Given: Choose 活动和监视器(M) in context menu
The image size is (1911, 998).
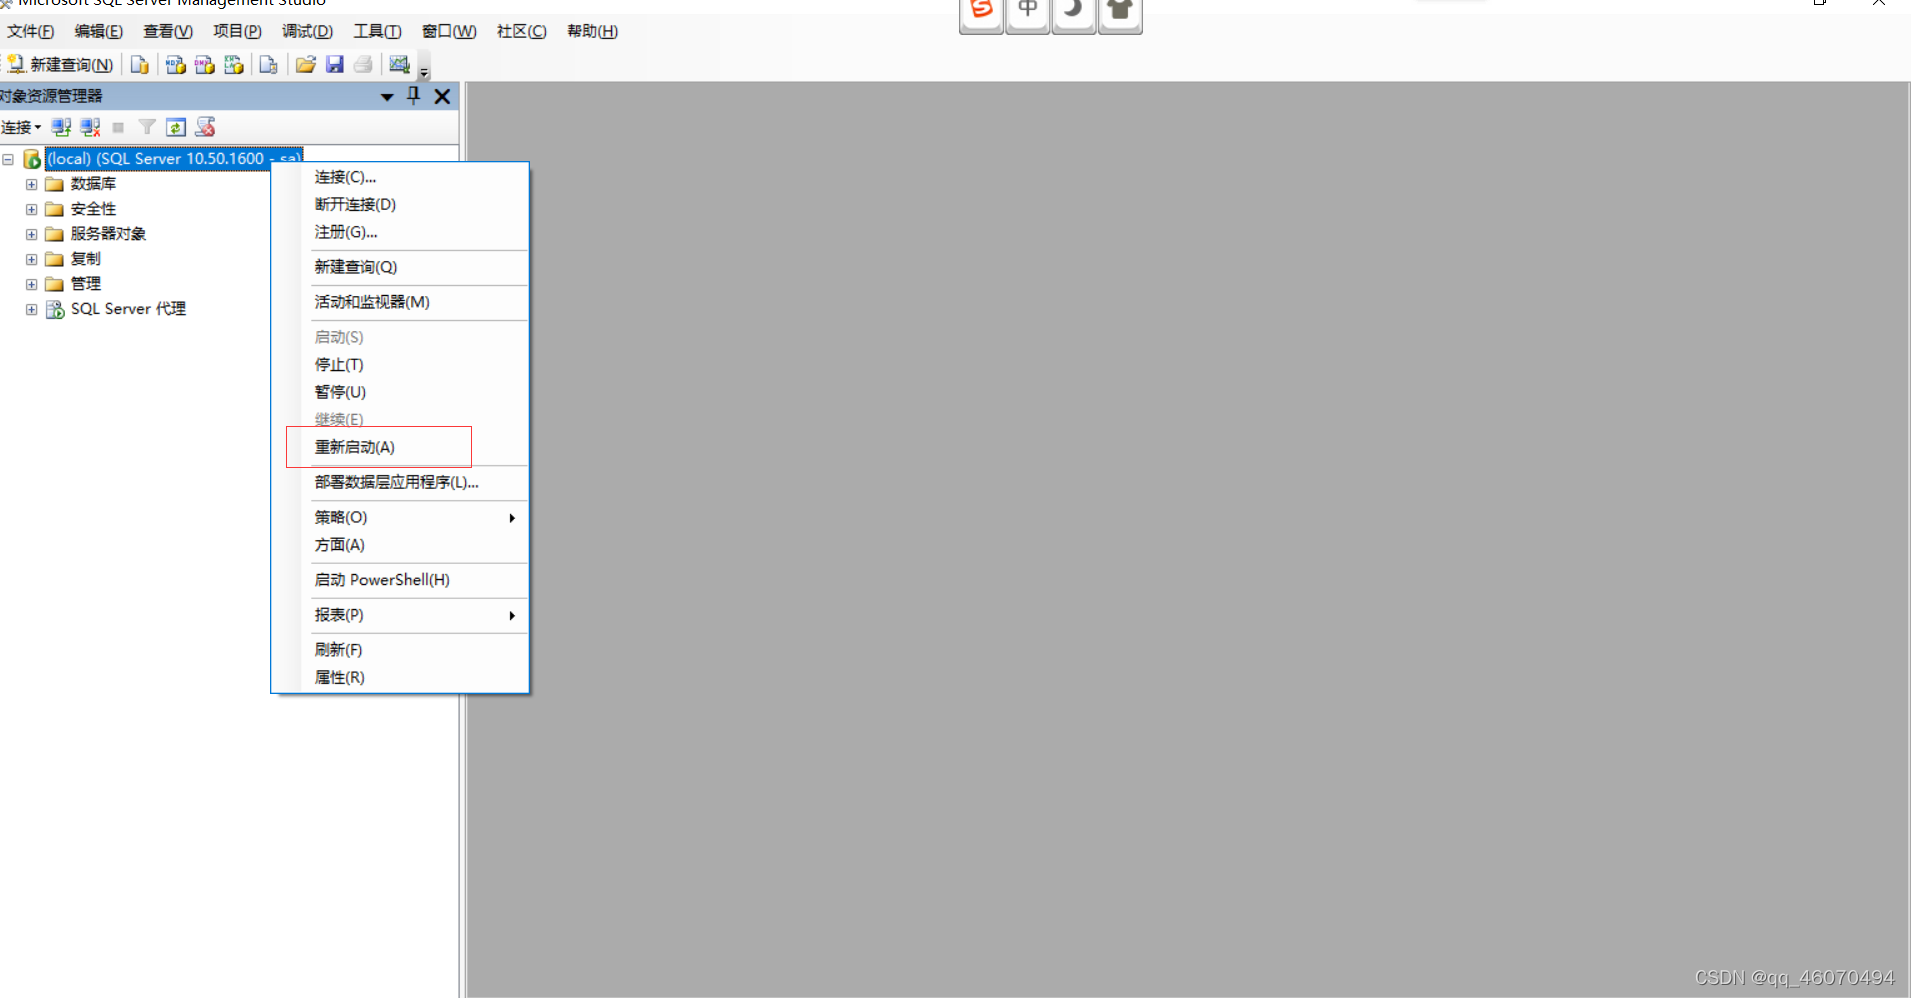Looking at the screenshot, I should click(x=400, y=302).
